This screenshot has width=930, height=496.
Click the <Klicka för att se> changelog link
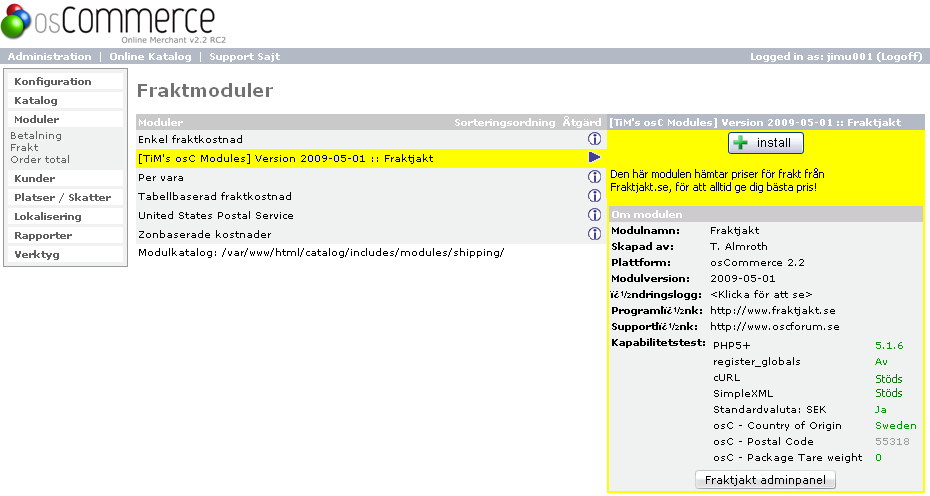click(x=761, y=294)
